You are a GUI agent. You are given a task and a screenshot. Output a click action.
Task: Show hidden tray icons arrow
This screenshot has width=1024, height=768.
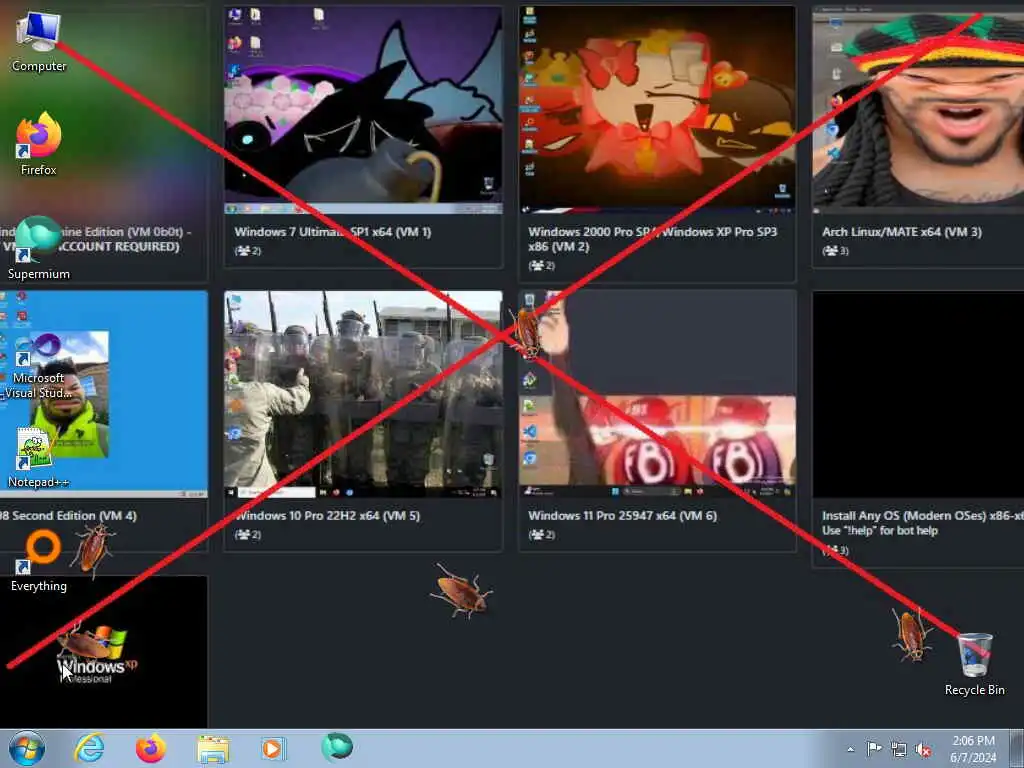[x=850, y=749]
